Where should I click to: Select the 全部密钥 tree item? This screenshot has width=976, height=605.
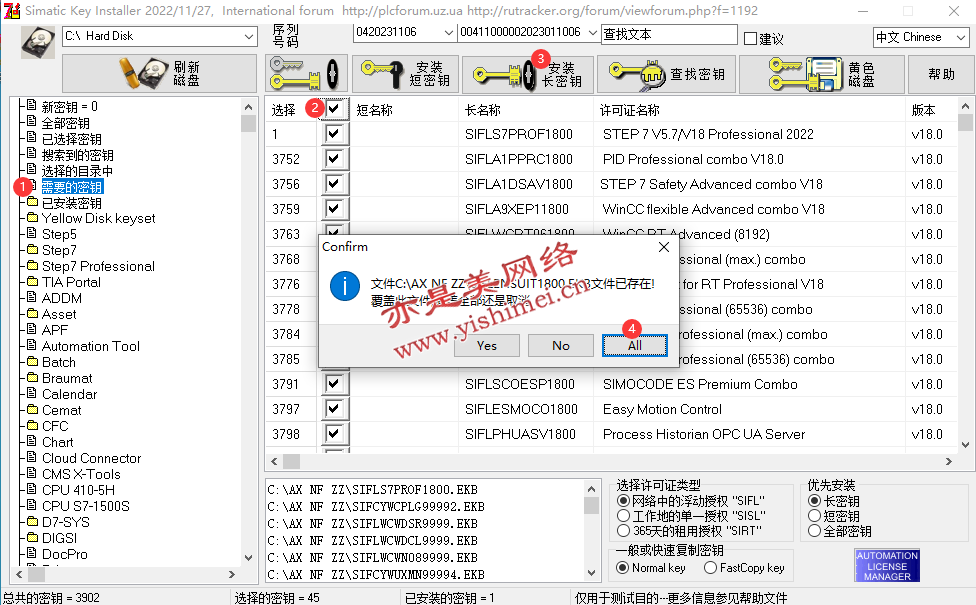pos(65,123)
